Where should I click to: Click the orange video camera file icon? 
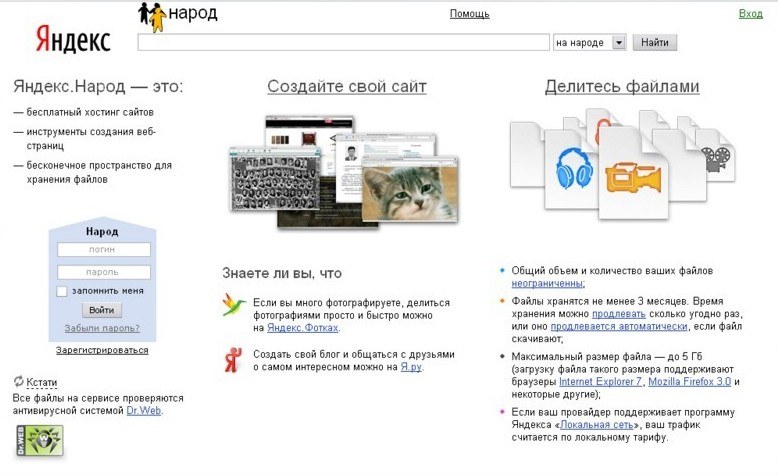click(633, 178)
